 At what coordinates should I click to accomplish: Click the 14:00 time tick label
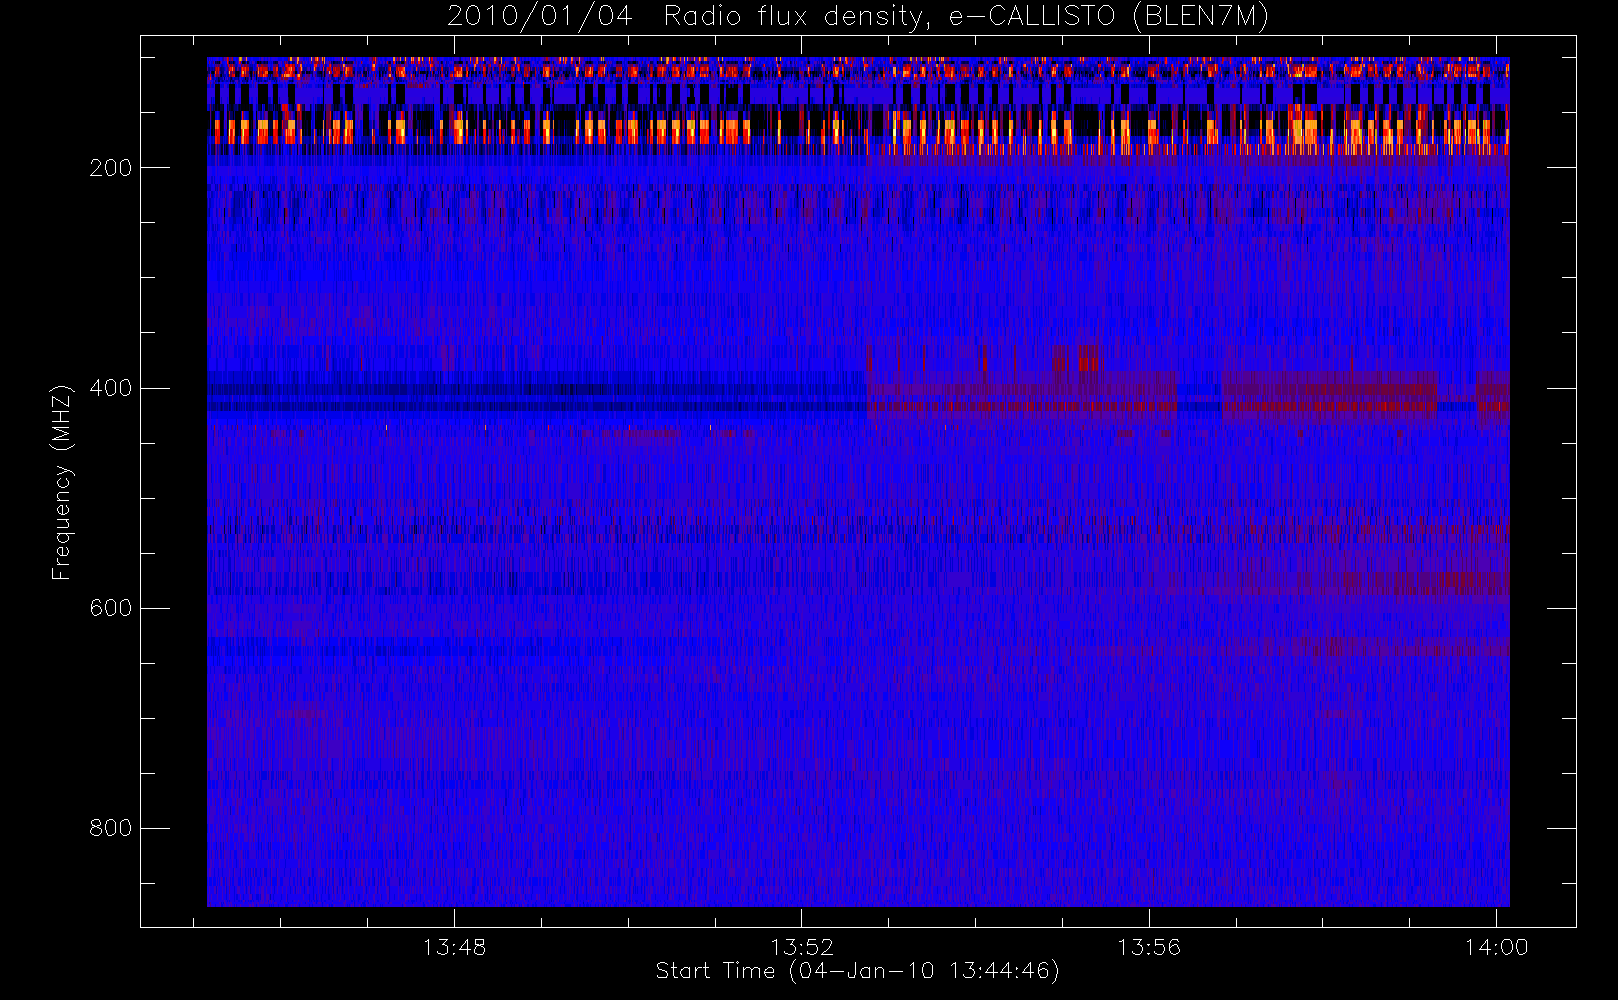(x=1496, y=947)
